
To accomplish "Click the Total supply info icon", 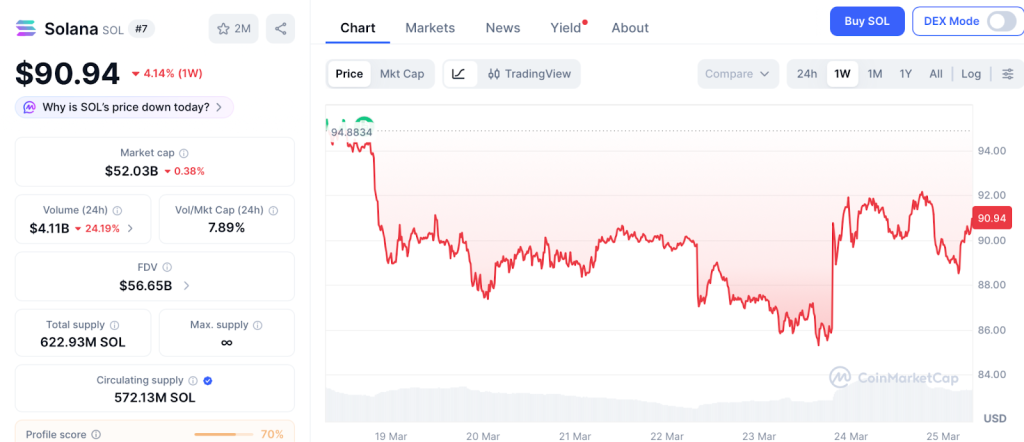I will [114, 325].
